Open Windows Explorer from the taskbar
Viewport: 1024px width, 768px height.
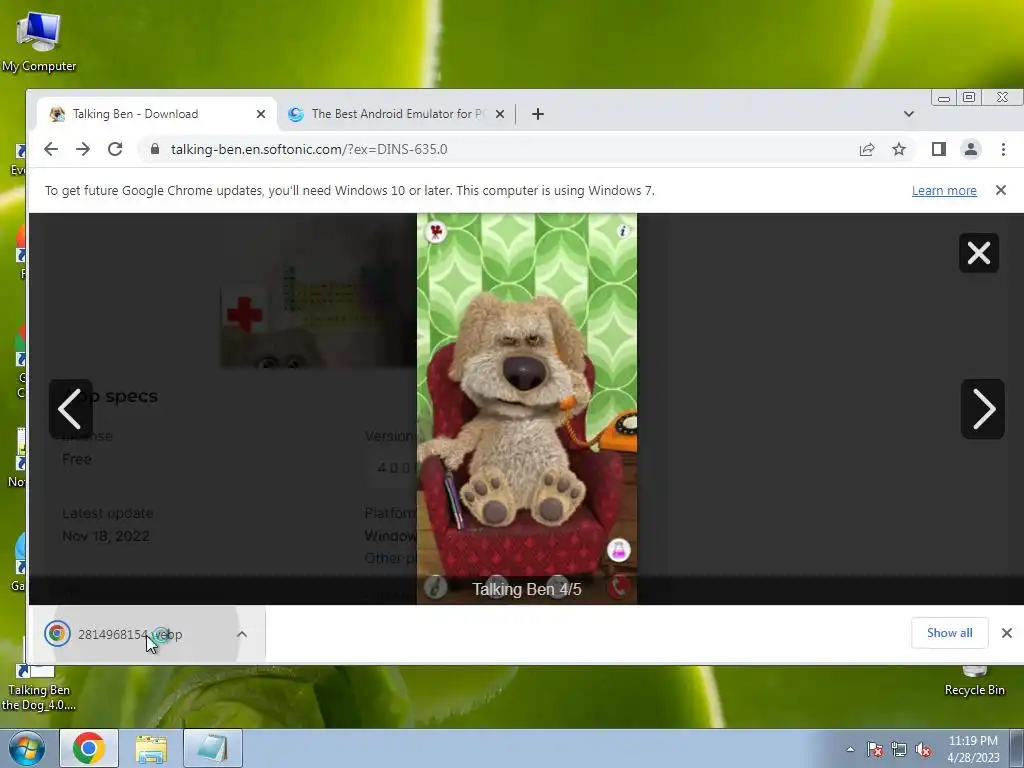(x=151, y=748)
